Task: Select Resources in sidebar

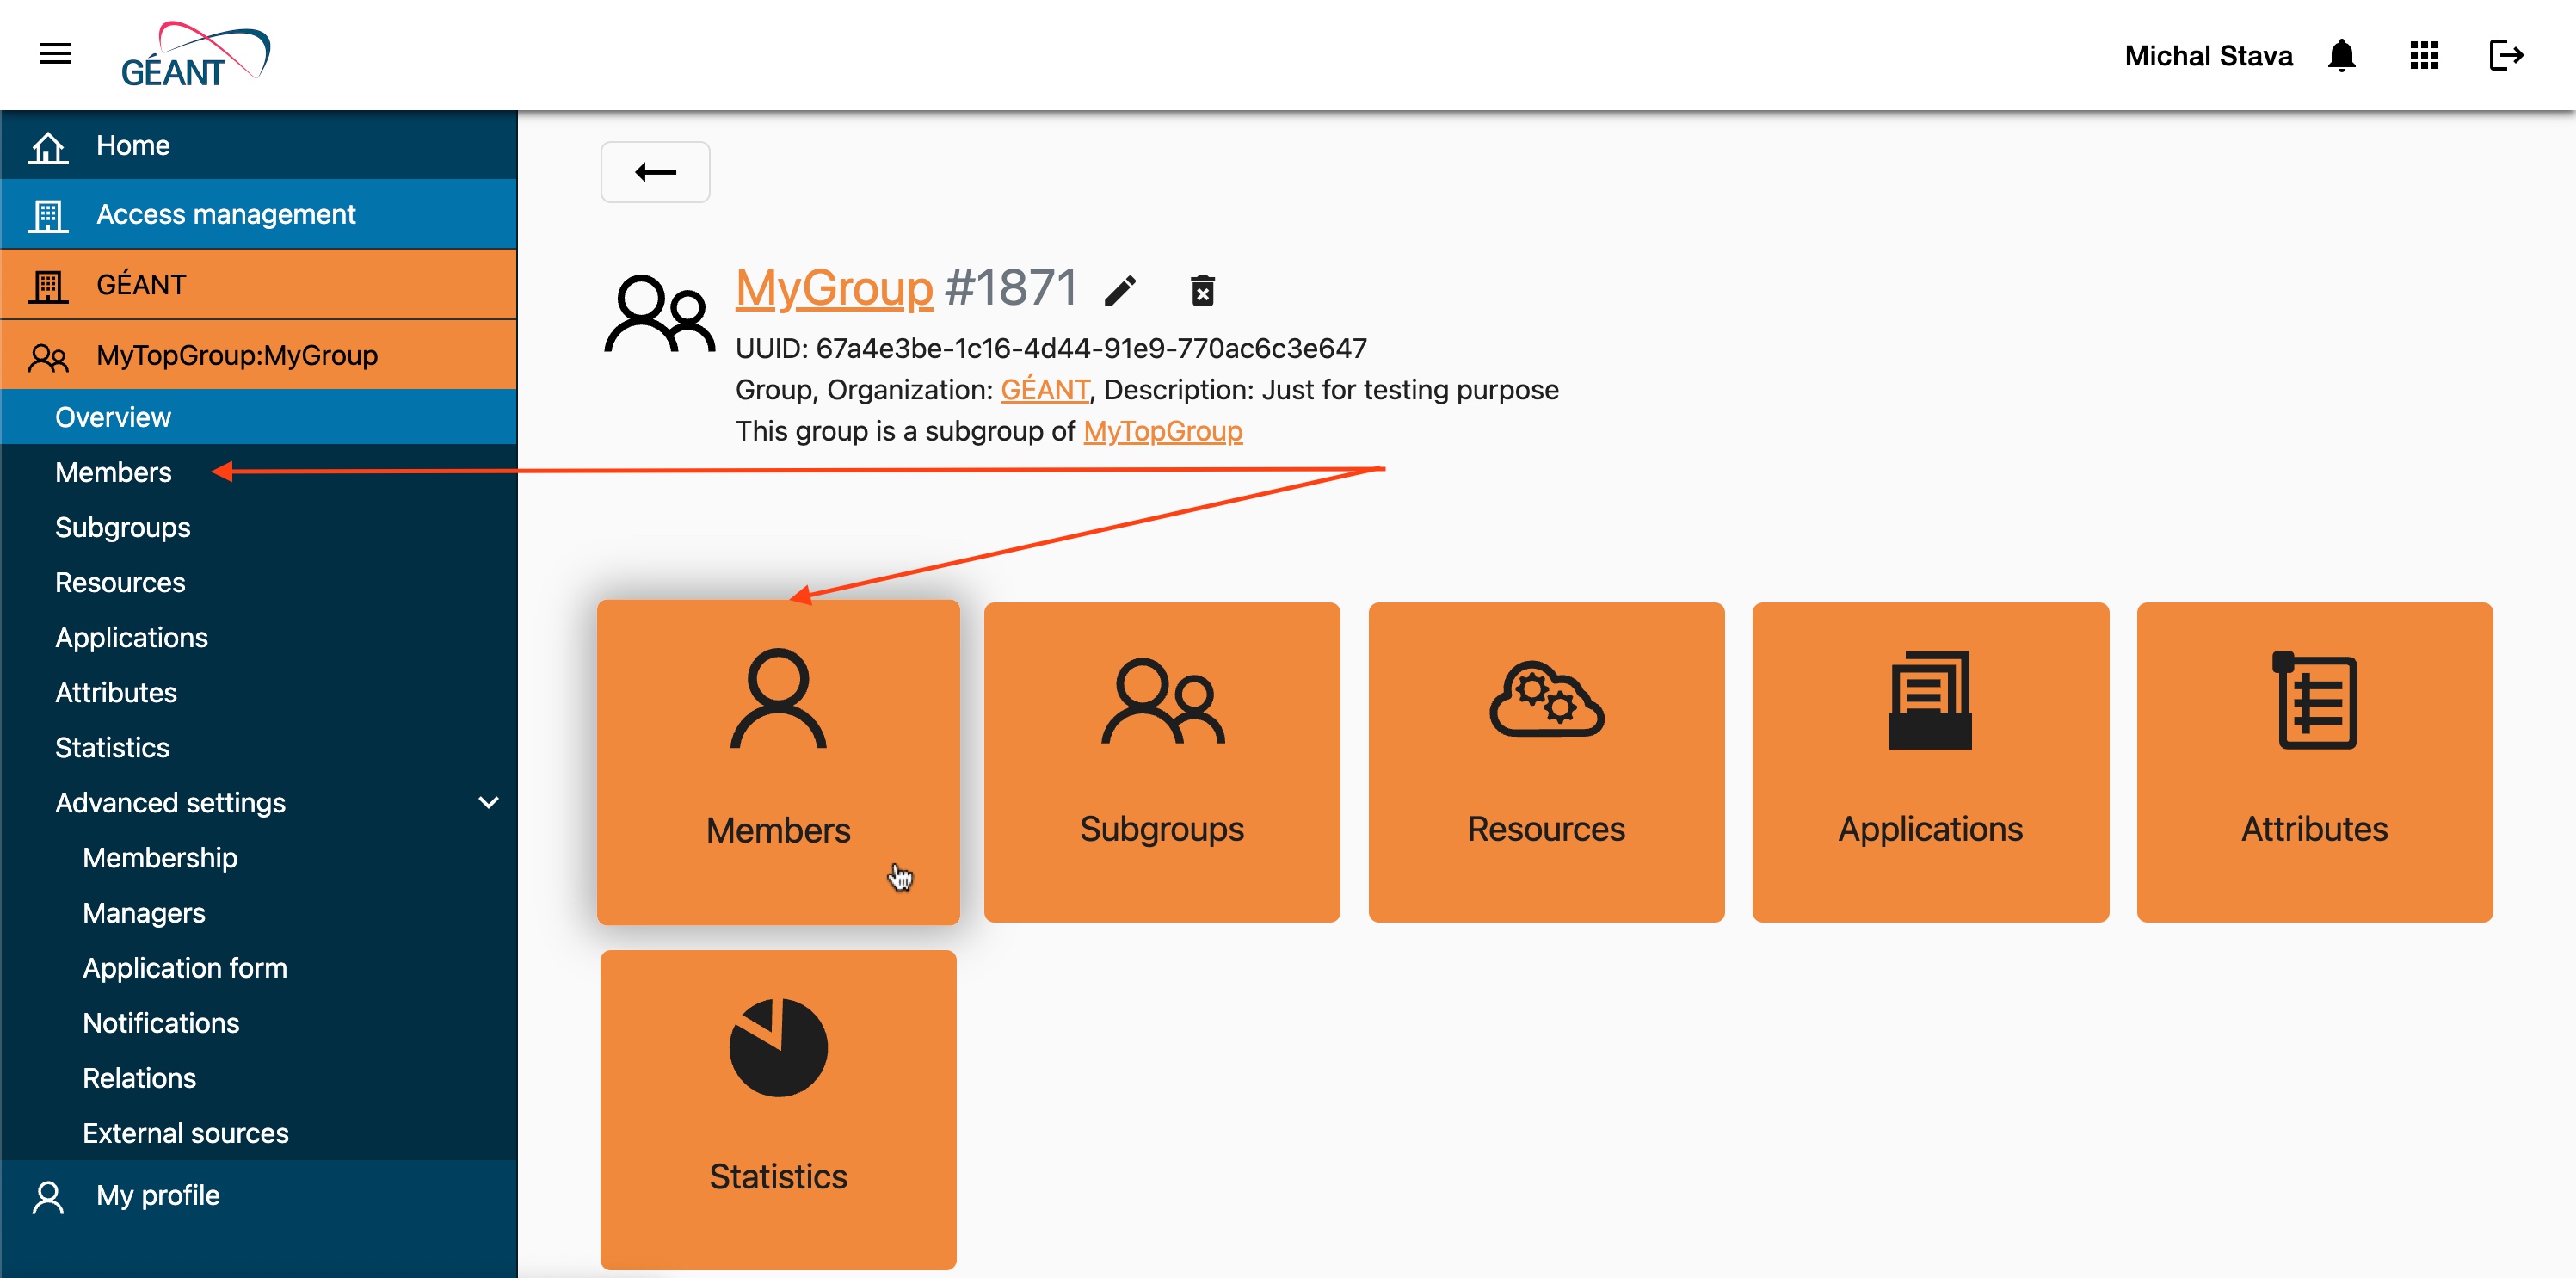Action: coord(259,582)
